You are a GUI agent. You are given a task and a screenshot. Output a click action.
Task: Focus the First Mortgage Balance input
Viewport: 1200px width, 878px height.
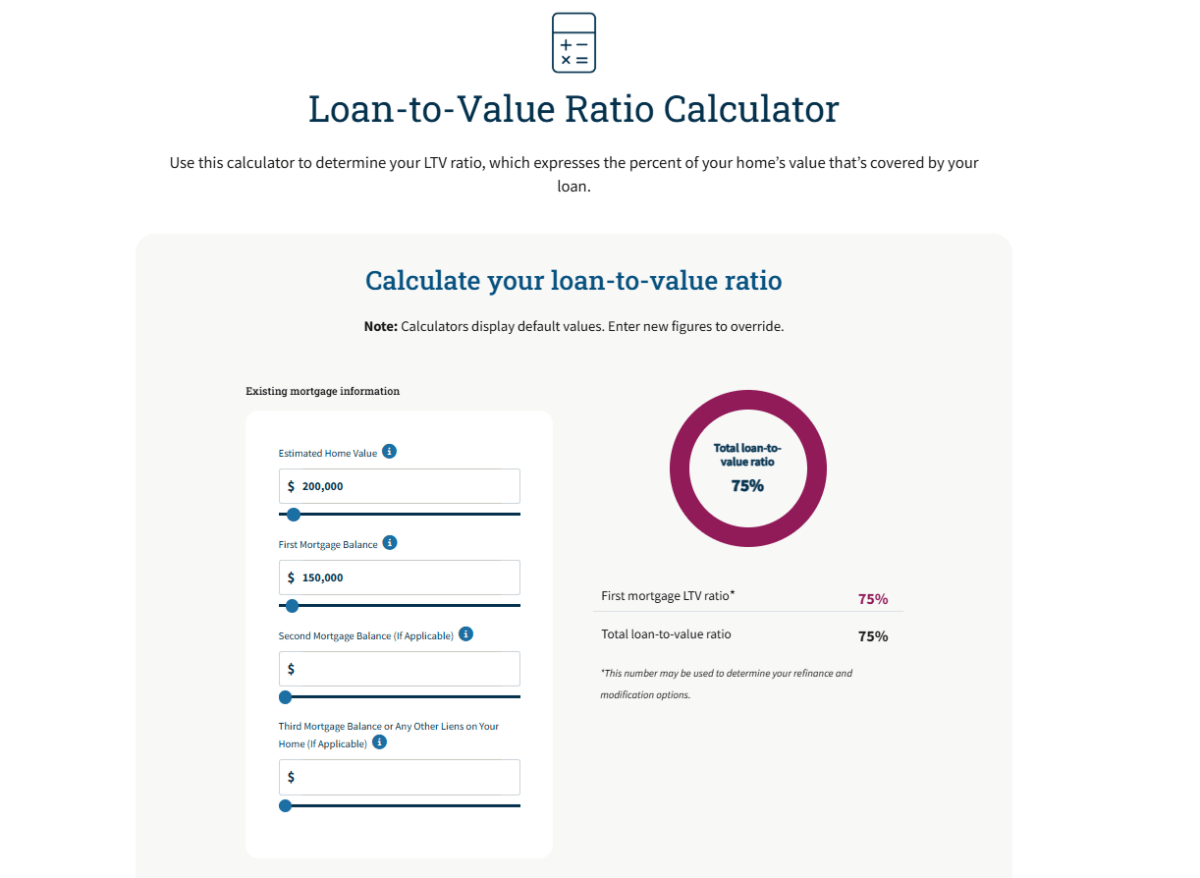click(399, 577)
